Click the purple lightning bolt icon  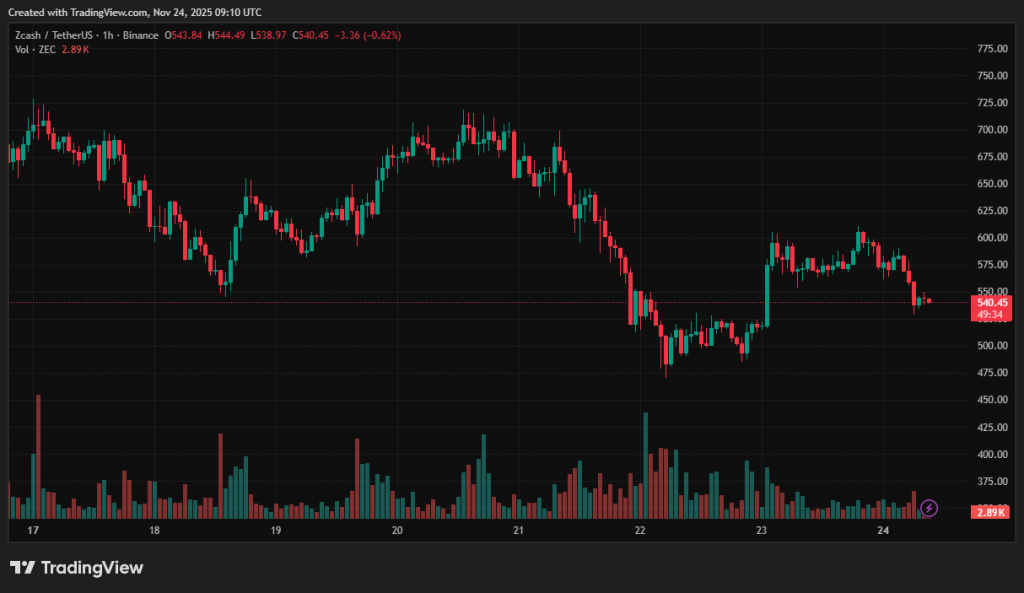pos(929,508)
